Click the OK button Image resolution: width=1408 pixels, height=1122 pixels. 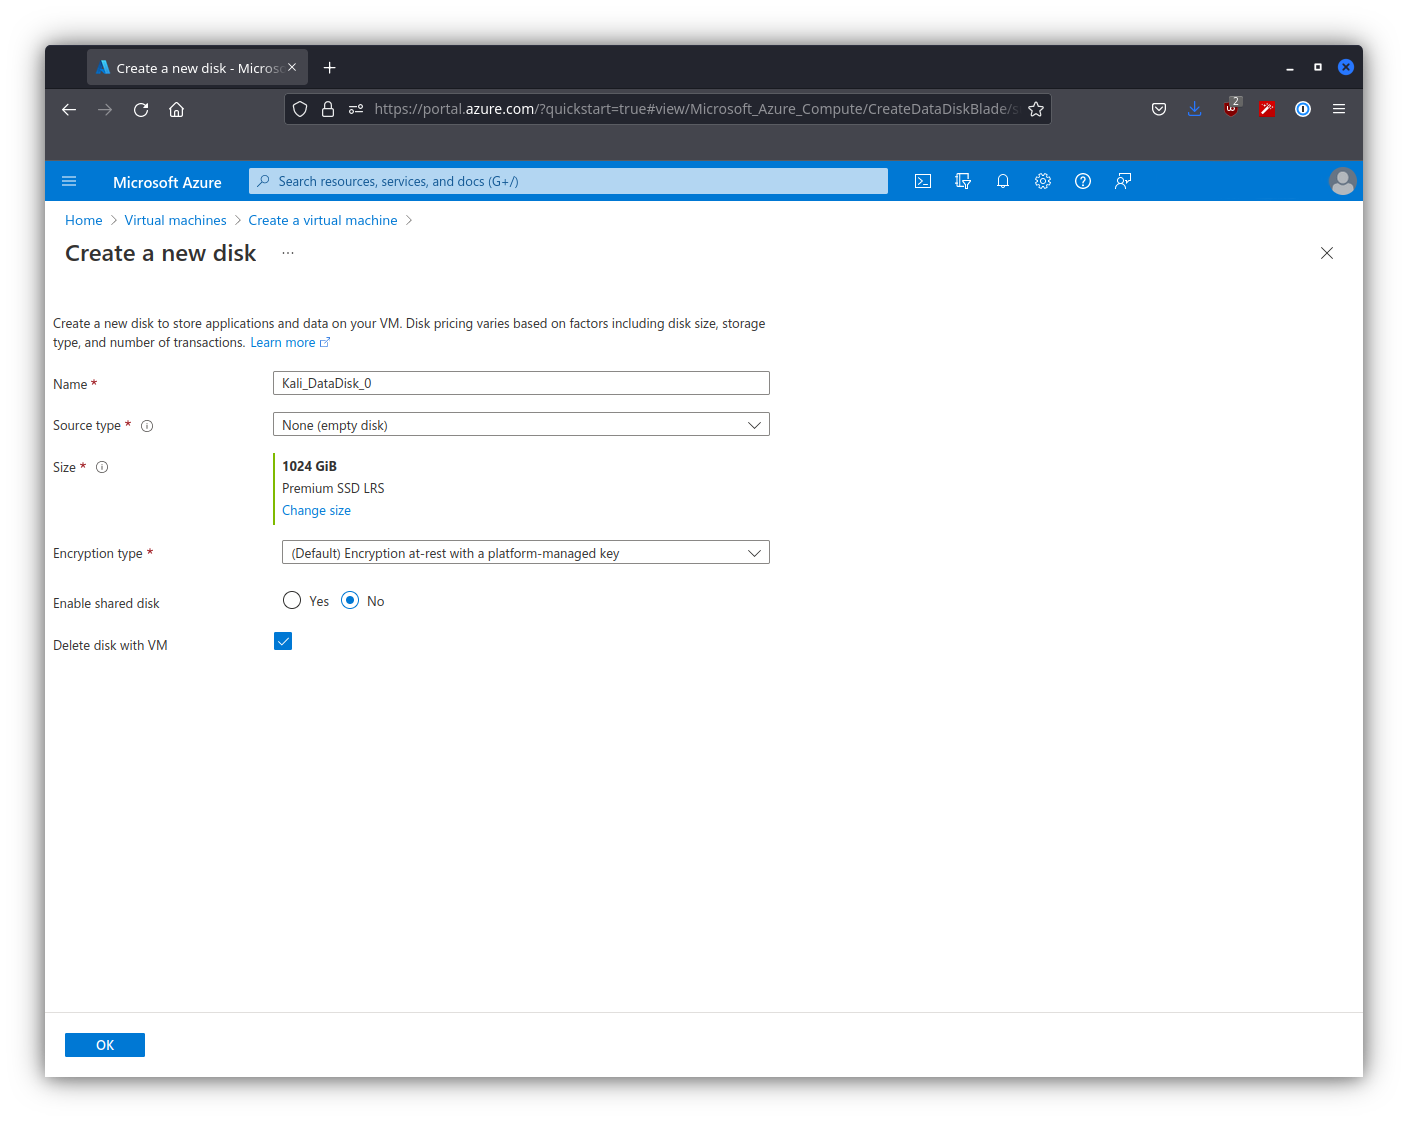coord(105,1045)
